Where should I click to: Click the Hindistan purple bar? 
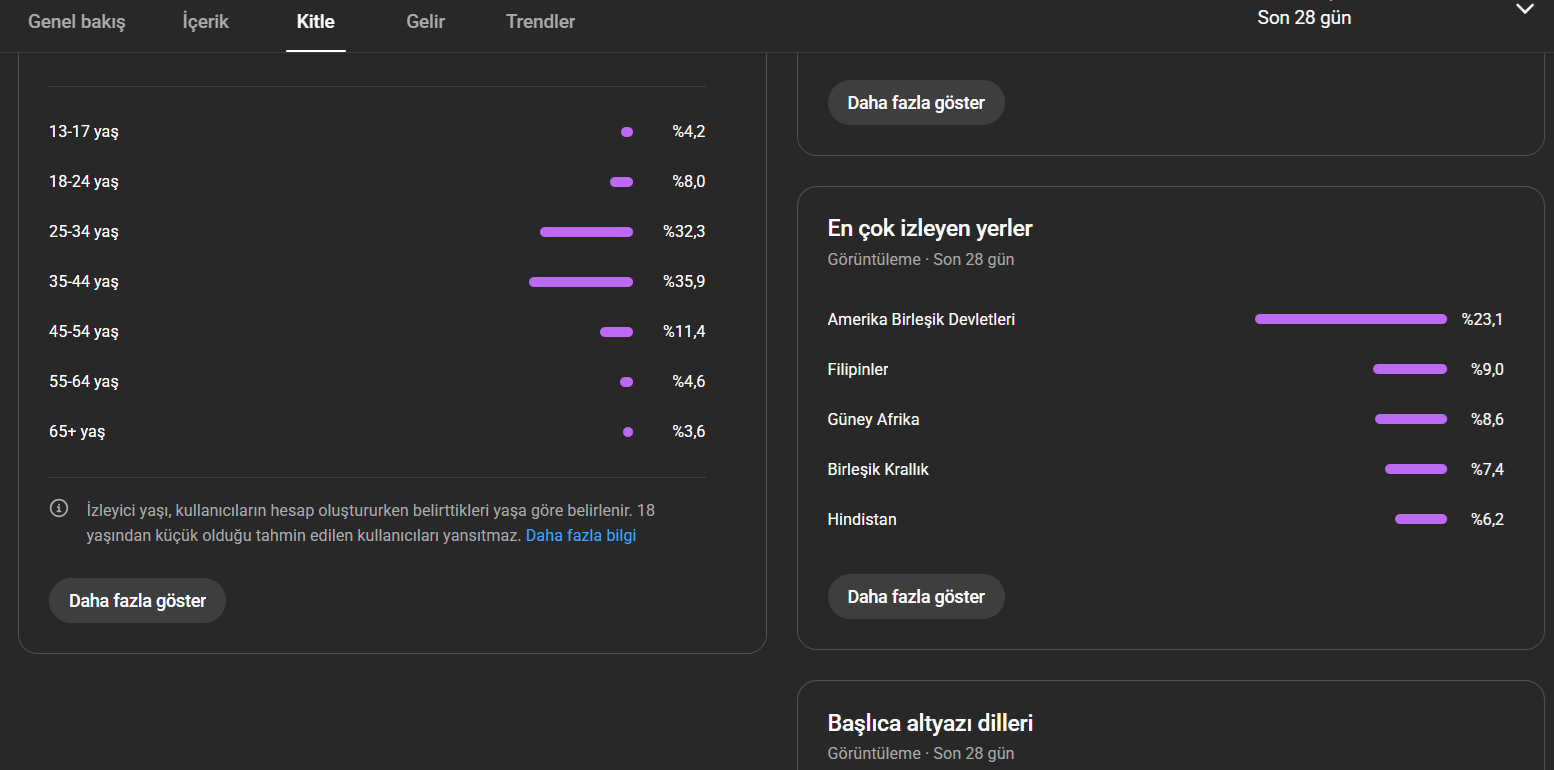(1421, 519)
